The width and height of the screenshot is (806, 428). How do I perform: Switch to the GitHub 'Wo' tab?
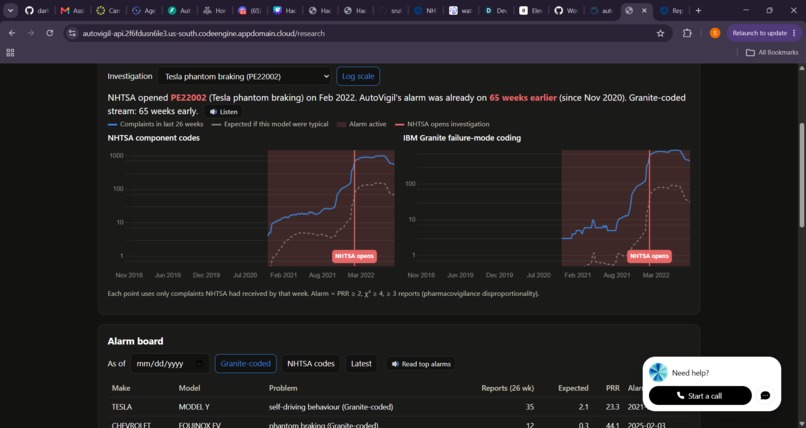[565, 10]
